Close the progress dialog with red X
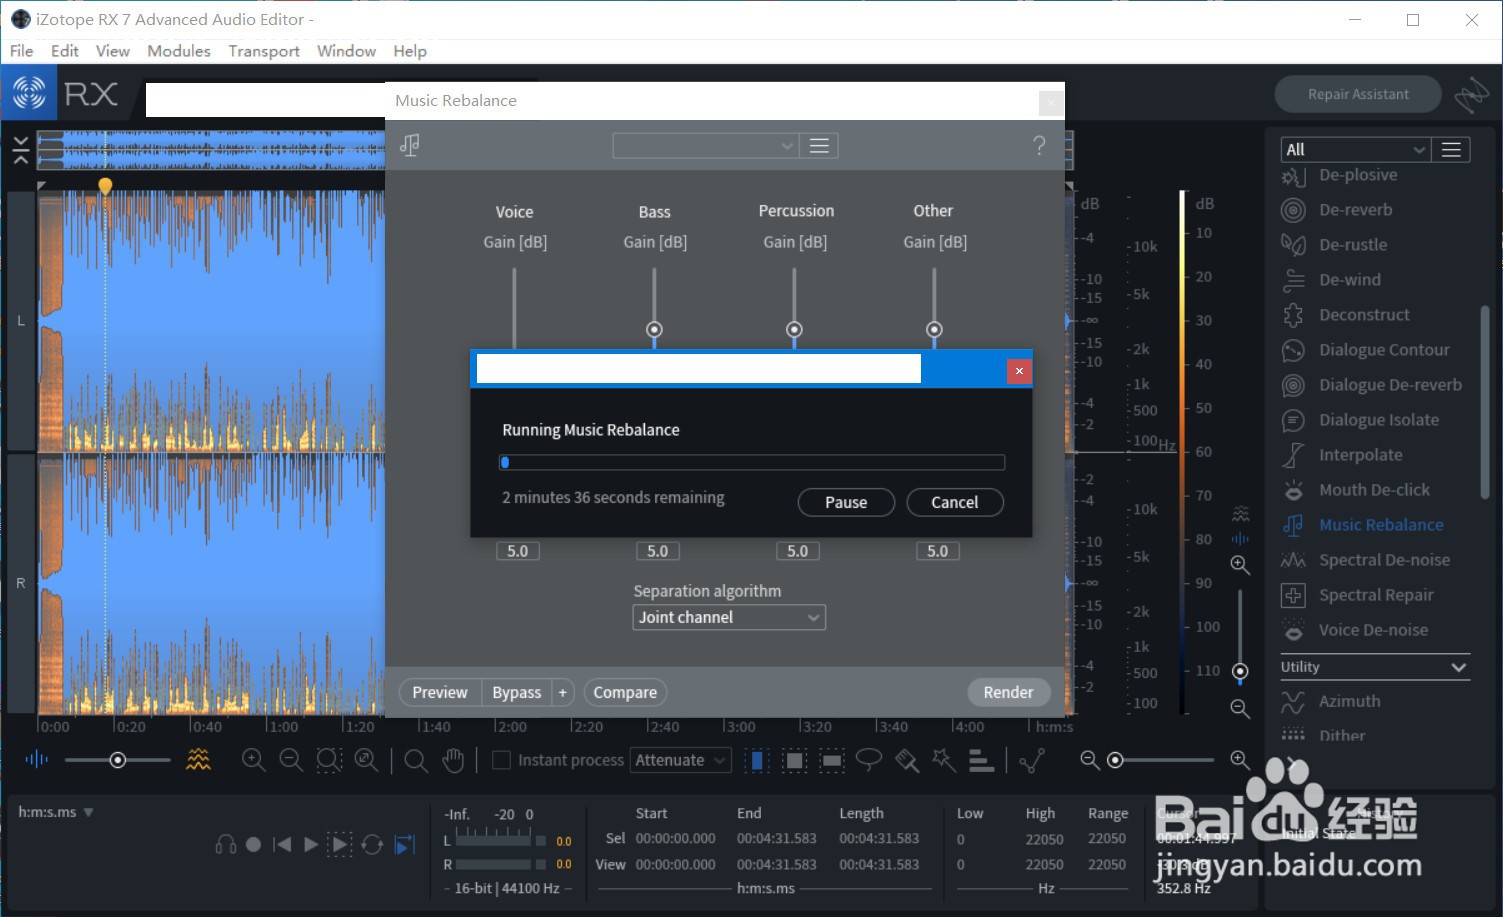 coord(1019,371)
